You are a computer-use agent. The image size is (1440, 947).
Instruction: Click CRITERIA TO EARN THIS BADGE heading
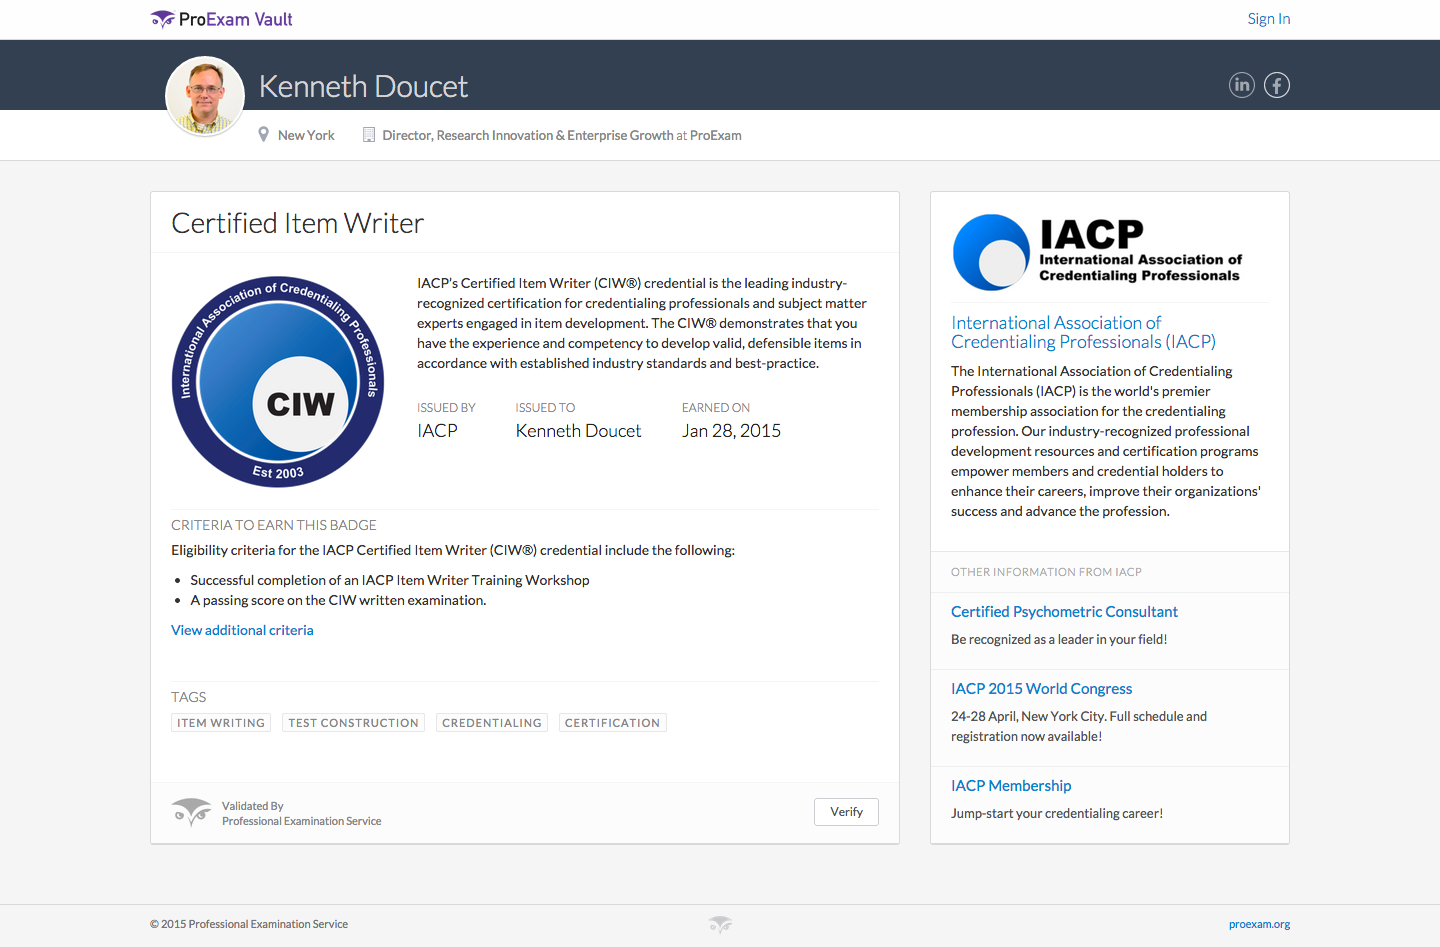[274, 525]
